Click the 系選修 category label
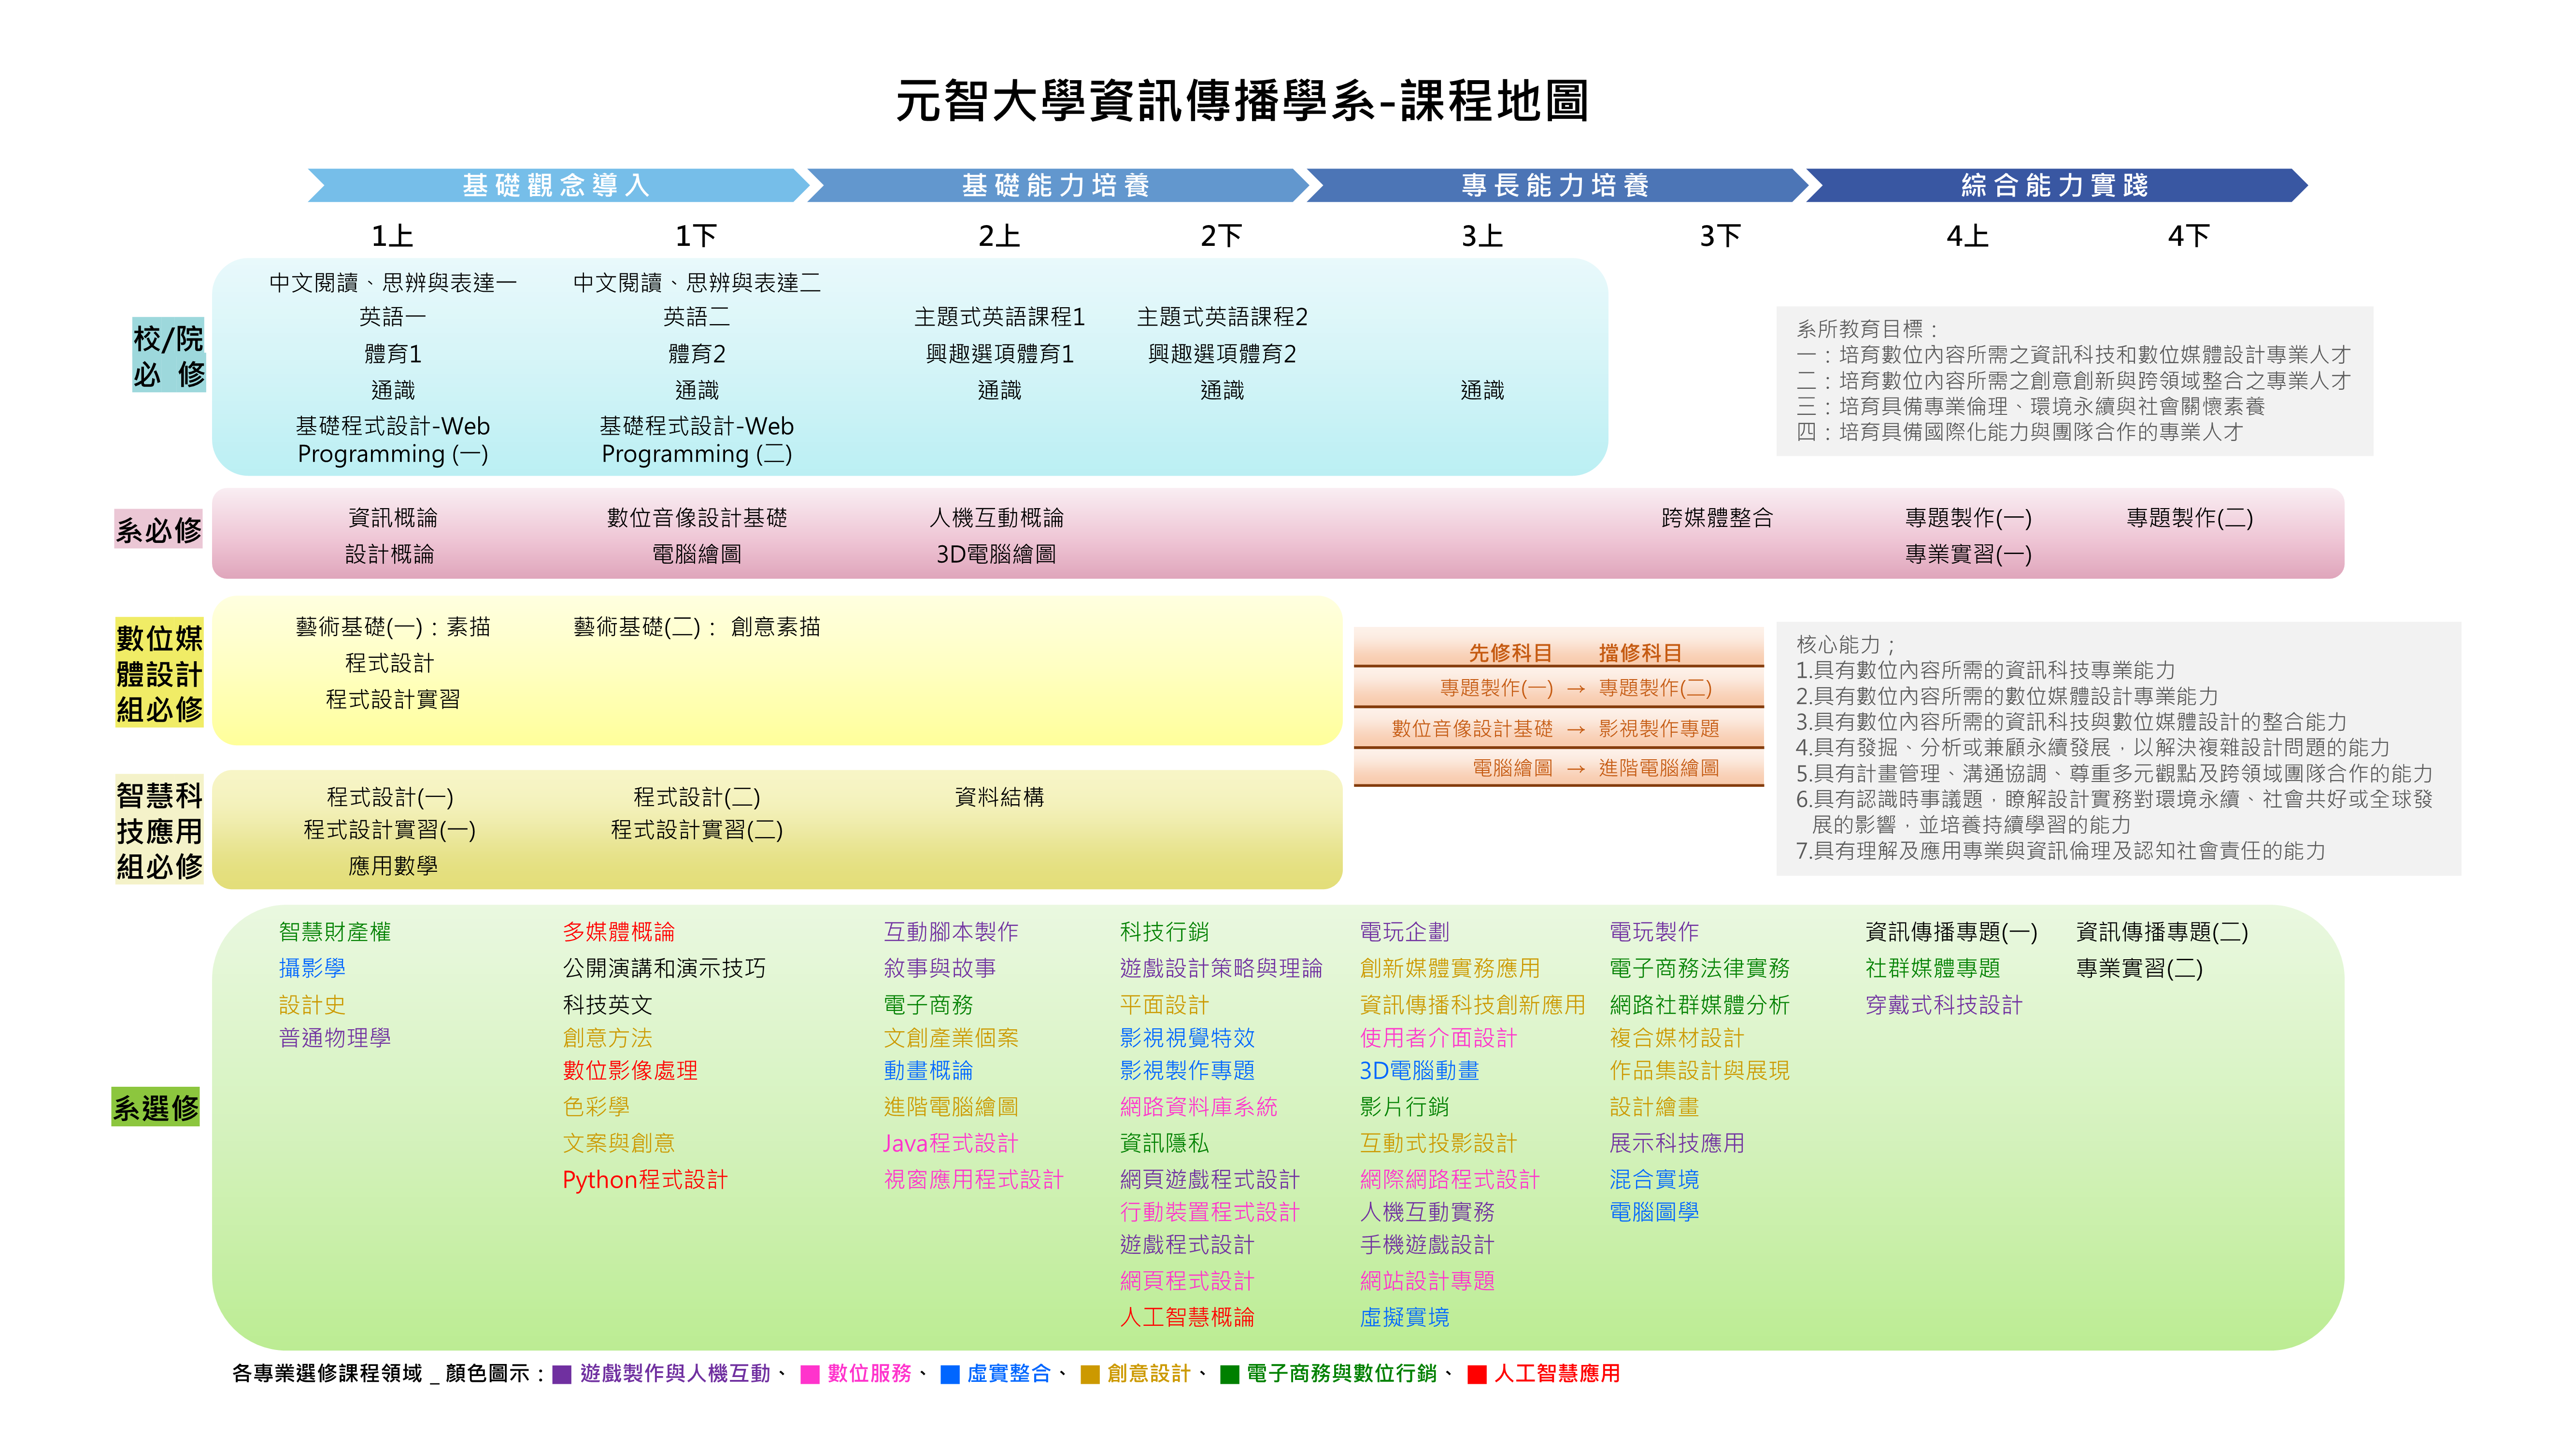This screenshot has width=2576, height=1449. tap(156, 1108)
